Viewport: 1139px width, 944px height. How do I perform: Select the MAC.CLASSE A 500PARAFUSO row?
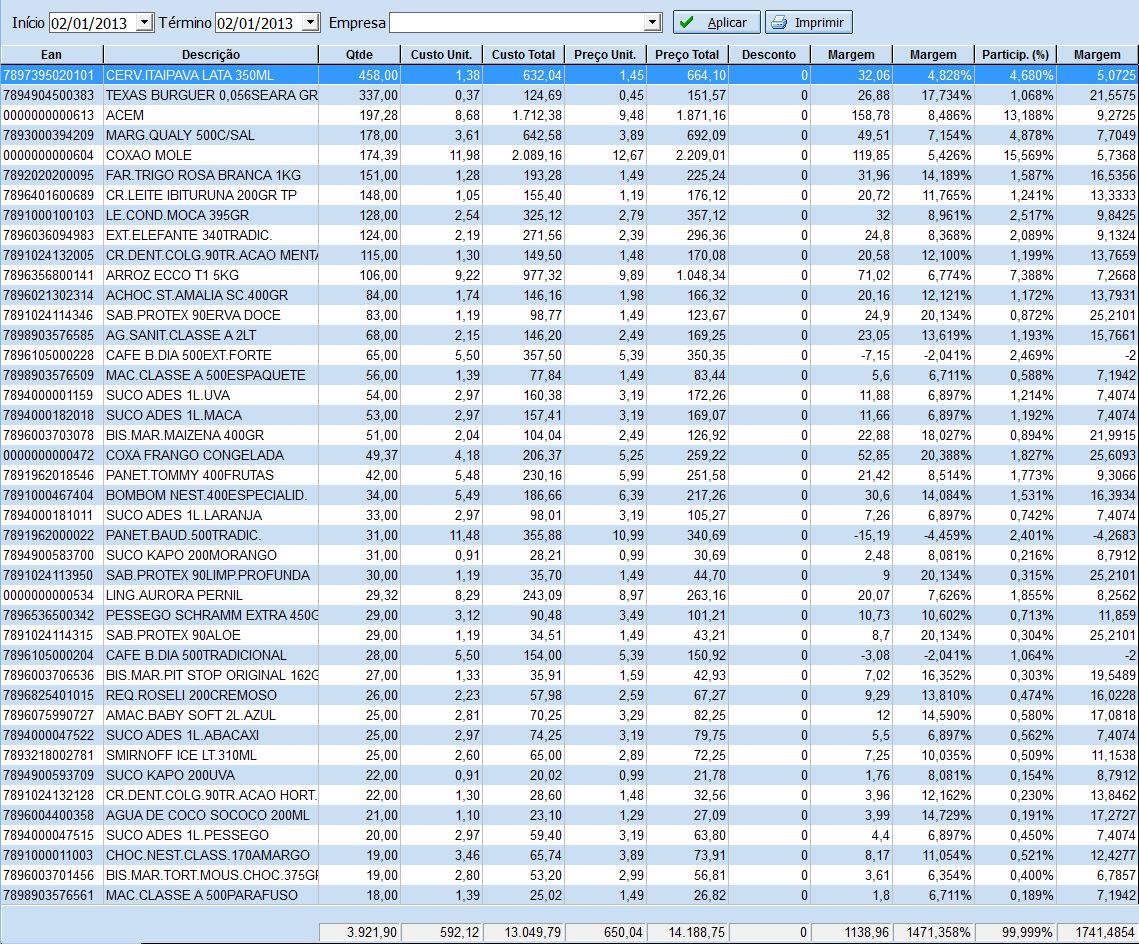(570, 895)
